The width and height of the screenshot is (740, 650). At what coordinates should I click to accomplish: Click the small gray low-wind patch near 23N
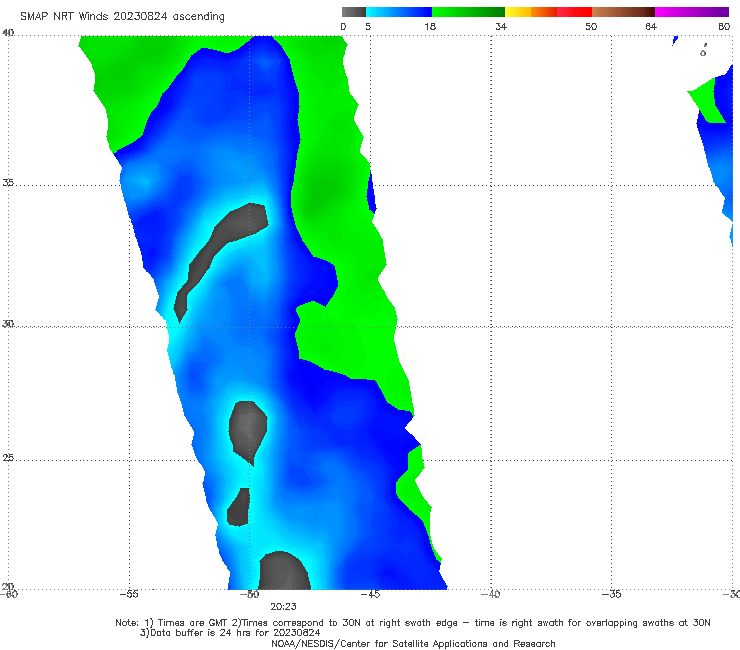(239, 510)
